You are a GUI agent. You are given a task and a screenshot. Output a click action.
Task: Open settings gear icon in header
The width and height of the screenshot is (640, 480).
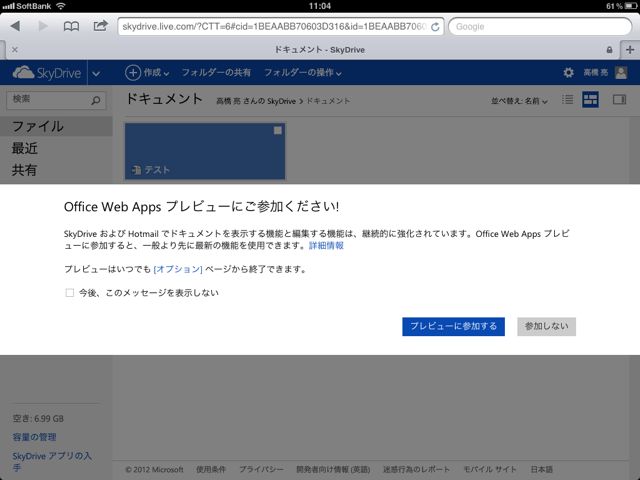568,73
